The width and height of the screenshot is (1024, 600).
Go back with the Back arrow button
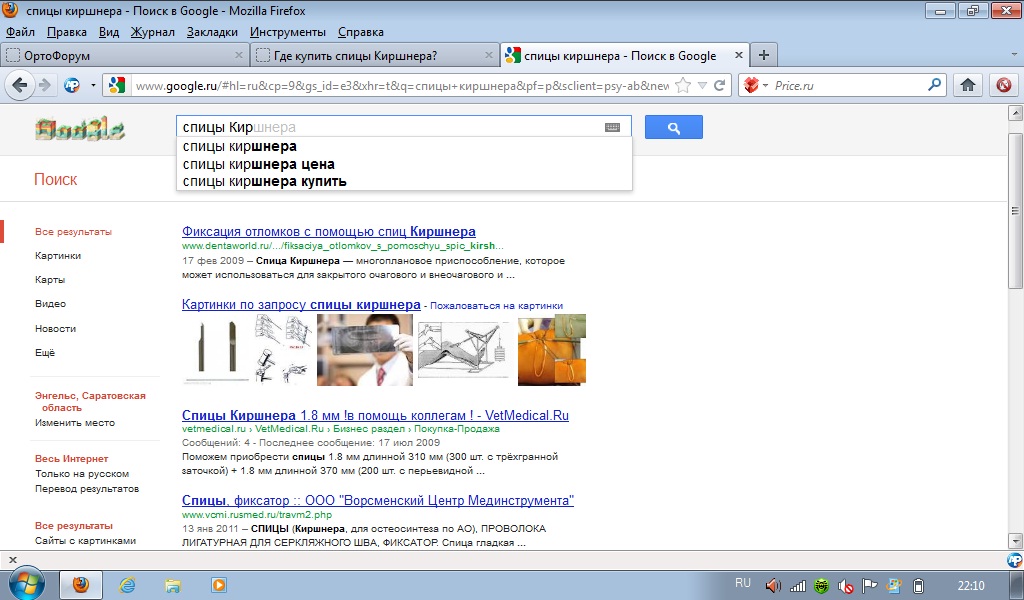[x=20, y=85]
